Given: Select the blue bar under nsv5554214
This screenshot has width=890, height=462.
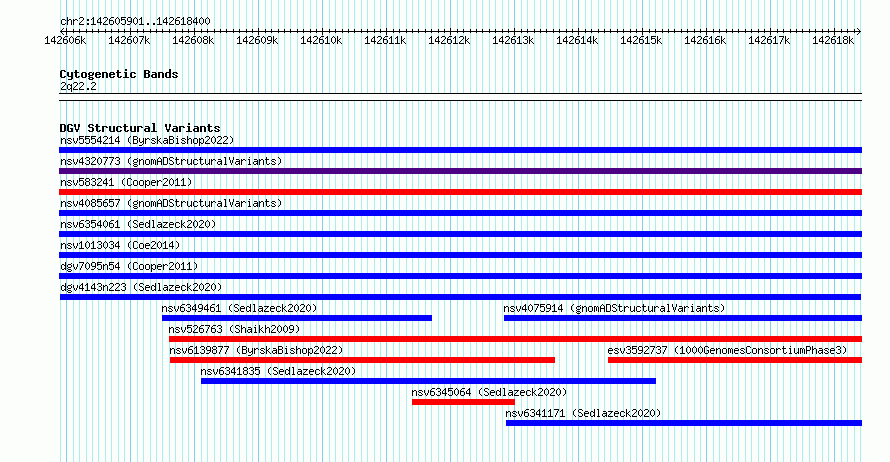Looking at the screenshot, I should coord(460,150).
